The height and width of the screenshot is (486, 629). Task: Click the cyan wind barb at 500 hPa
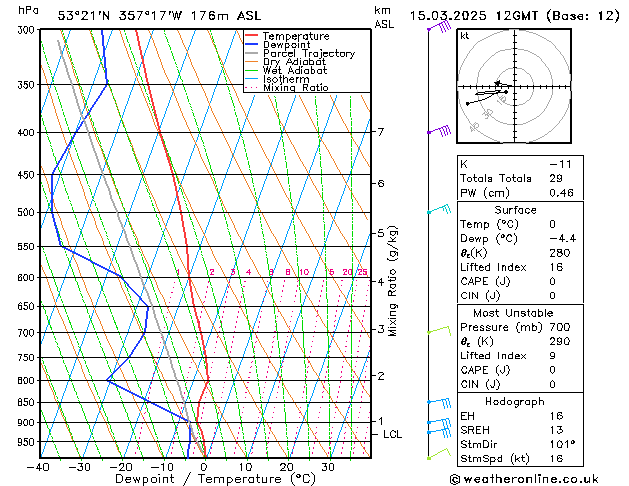pyautogui.click(x=439, y=209)
